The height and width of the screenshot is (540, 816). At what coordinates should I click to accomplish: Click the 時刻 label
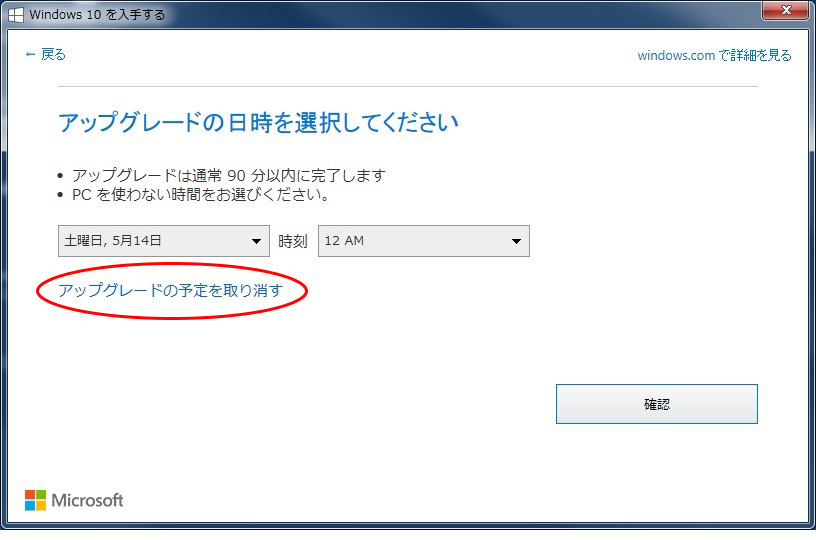tap(293, 241)
